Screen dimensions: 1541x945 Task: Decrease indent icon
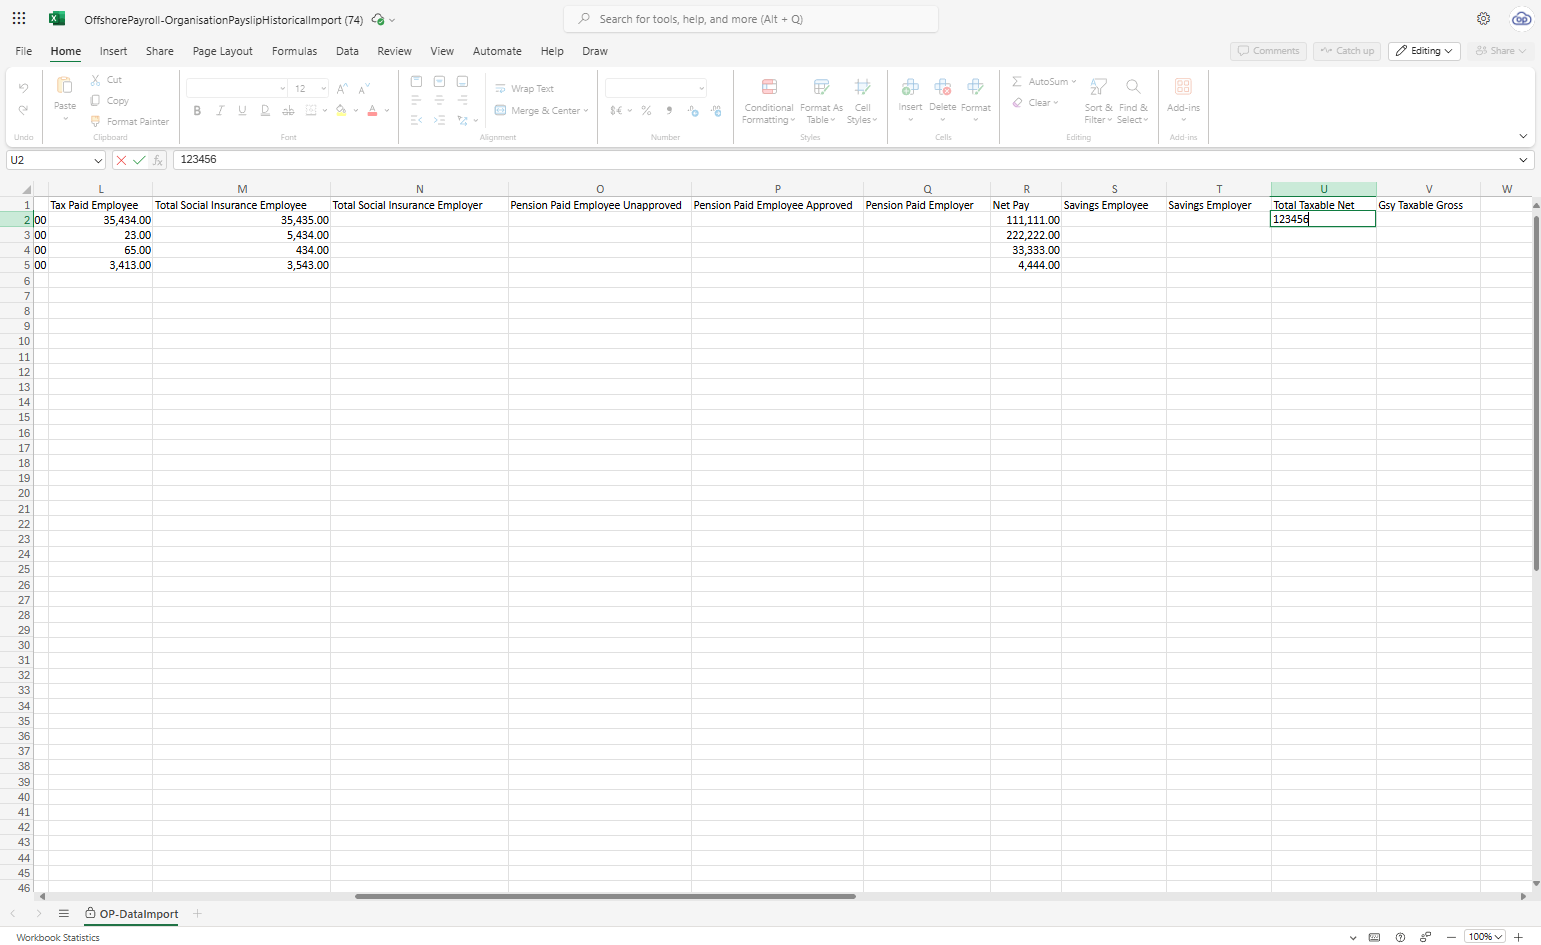pos(416,120)
